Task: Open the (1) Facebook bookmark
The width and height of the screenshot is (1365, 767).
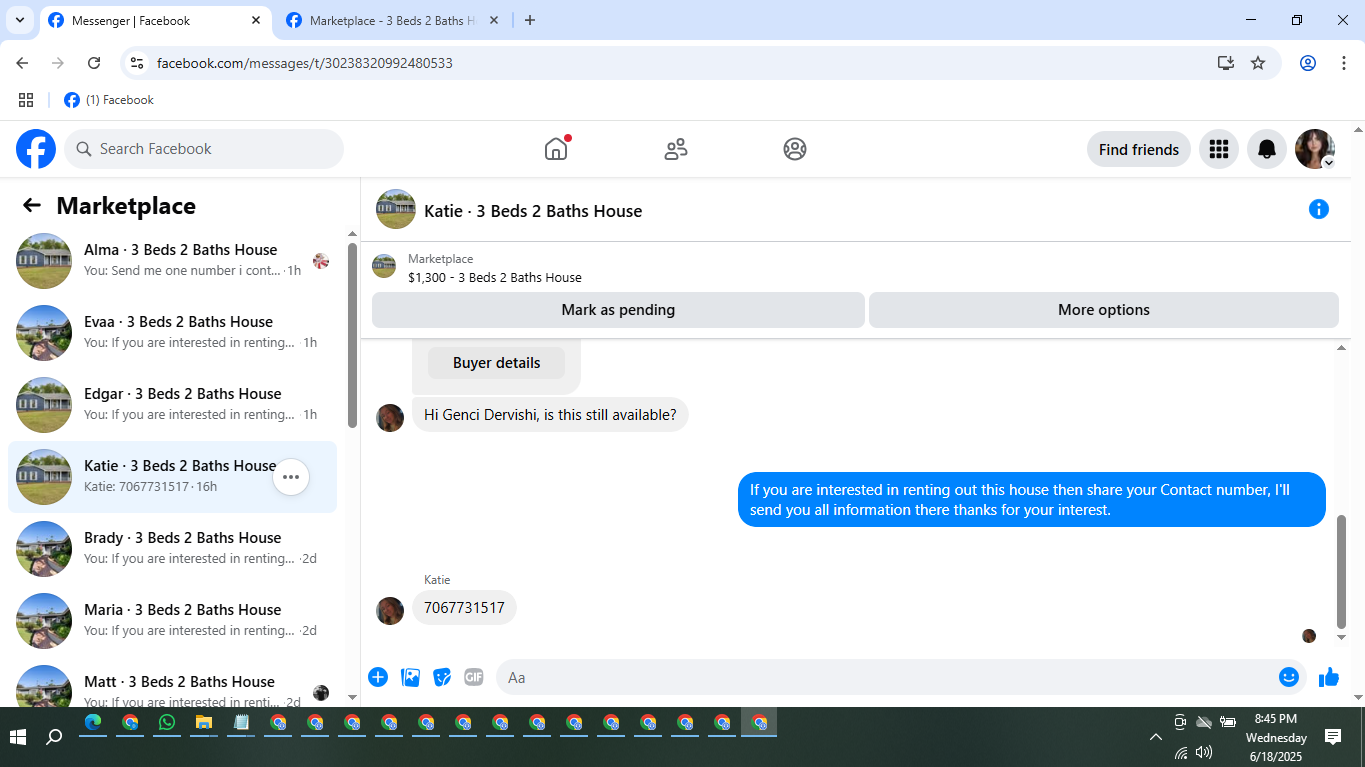Action: 109,100
